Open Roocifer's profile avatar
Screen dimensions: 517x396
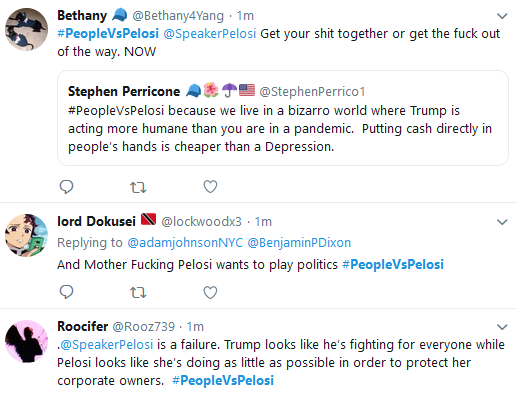click(x=26, y=341)
